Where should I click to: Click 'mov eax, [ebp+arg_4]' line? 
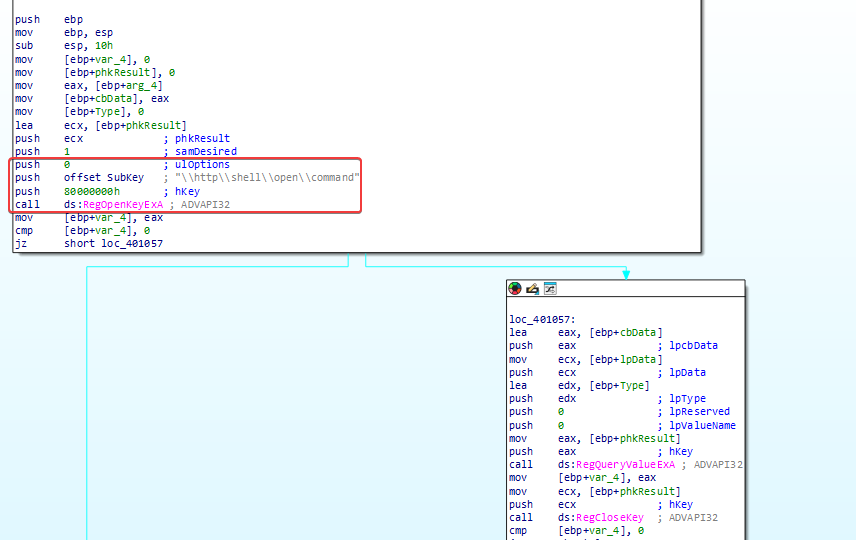(89, 85)
